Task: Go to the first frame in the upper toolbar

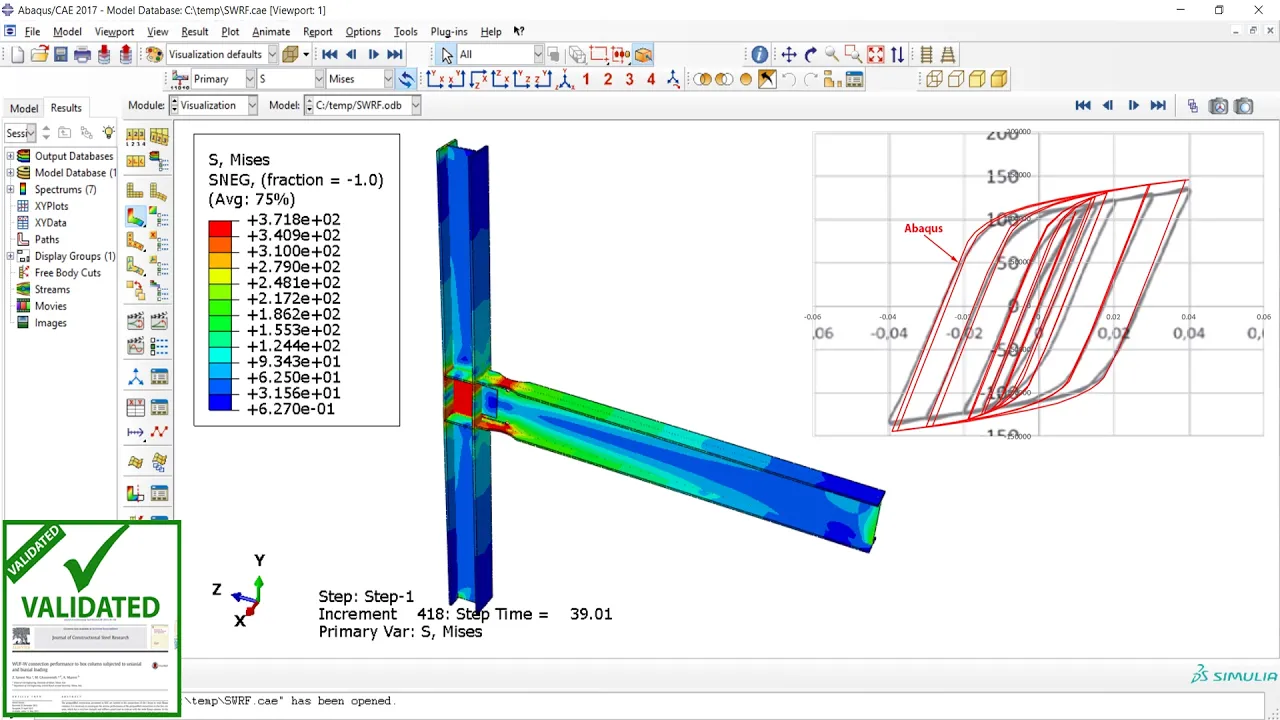Action: click(329, 54)
